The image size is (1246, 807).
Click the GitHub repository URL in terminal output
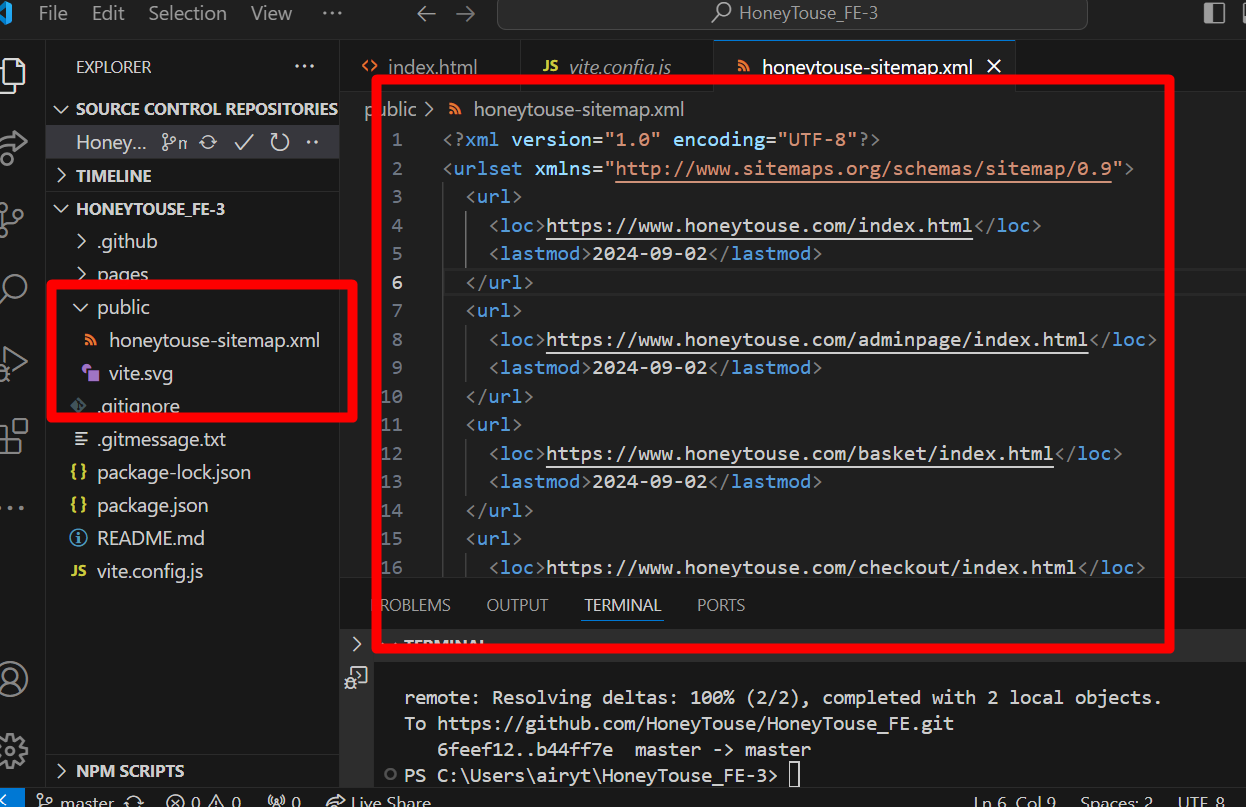(x=695, y=723)
